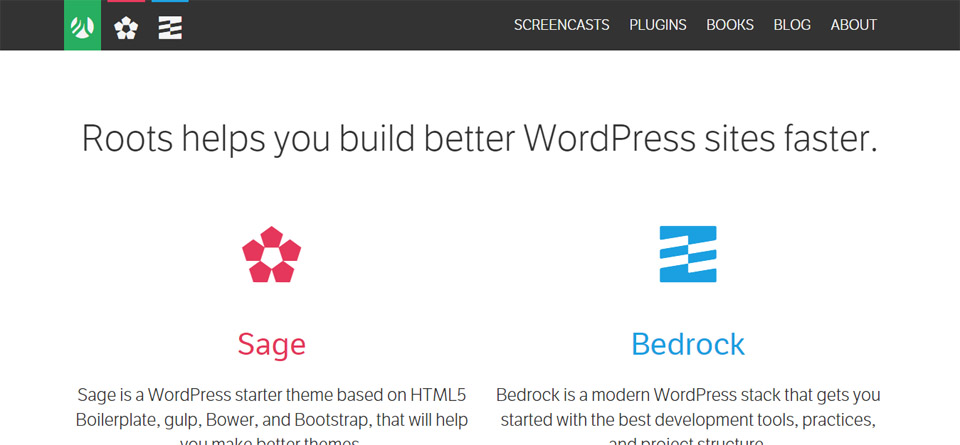Click the text "Sage is a WordPress starter theme based on HTML5"

click(x=272, y=395)
